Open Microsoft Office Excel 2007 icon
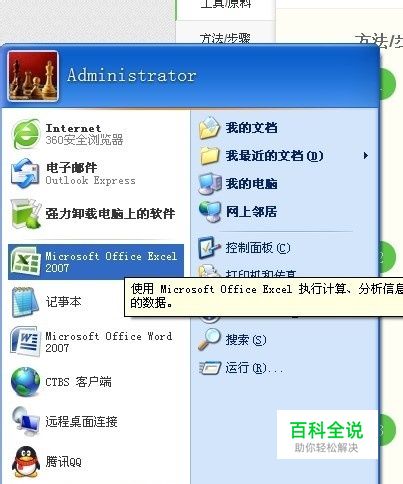The width and height of the screenshot is (403, 484). click(x=25, y=262)
